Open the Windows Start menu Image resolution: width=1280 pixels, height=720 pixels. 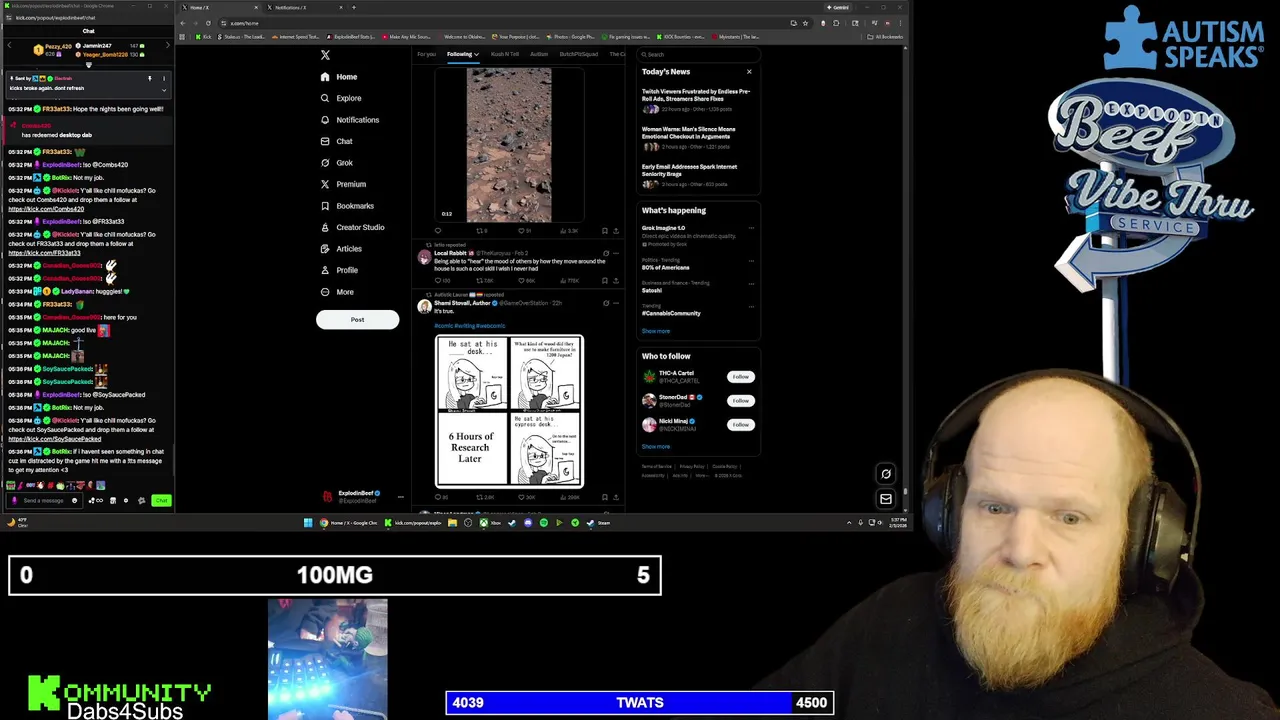pyautogui.click(x=308, y=523)
